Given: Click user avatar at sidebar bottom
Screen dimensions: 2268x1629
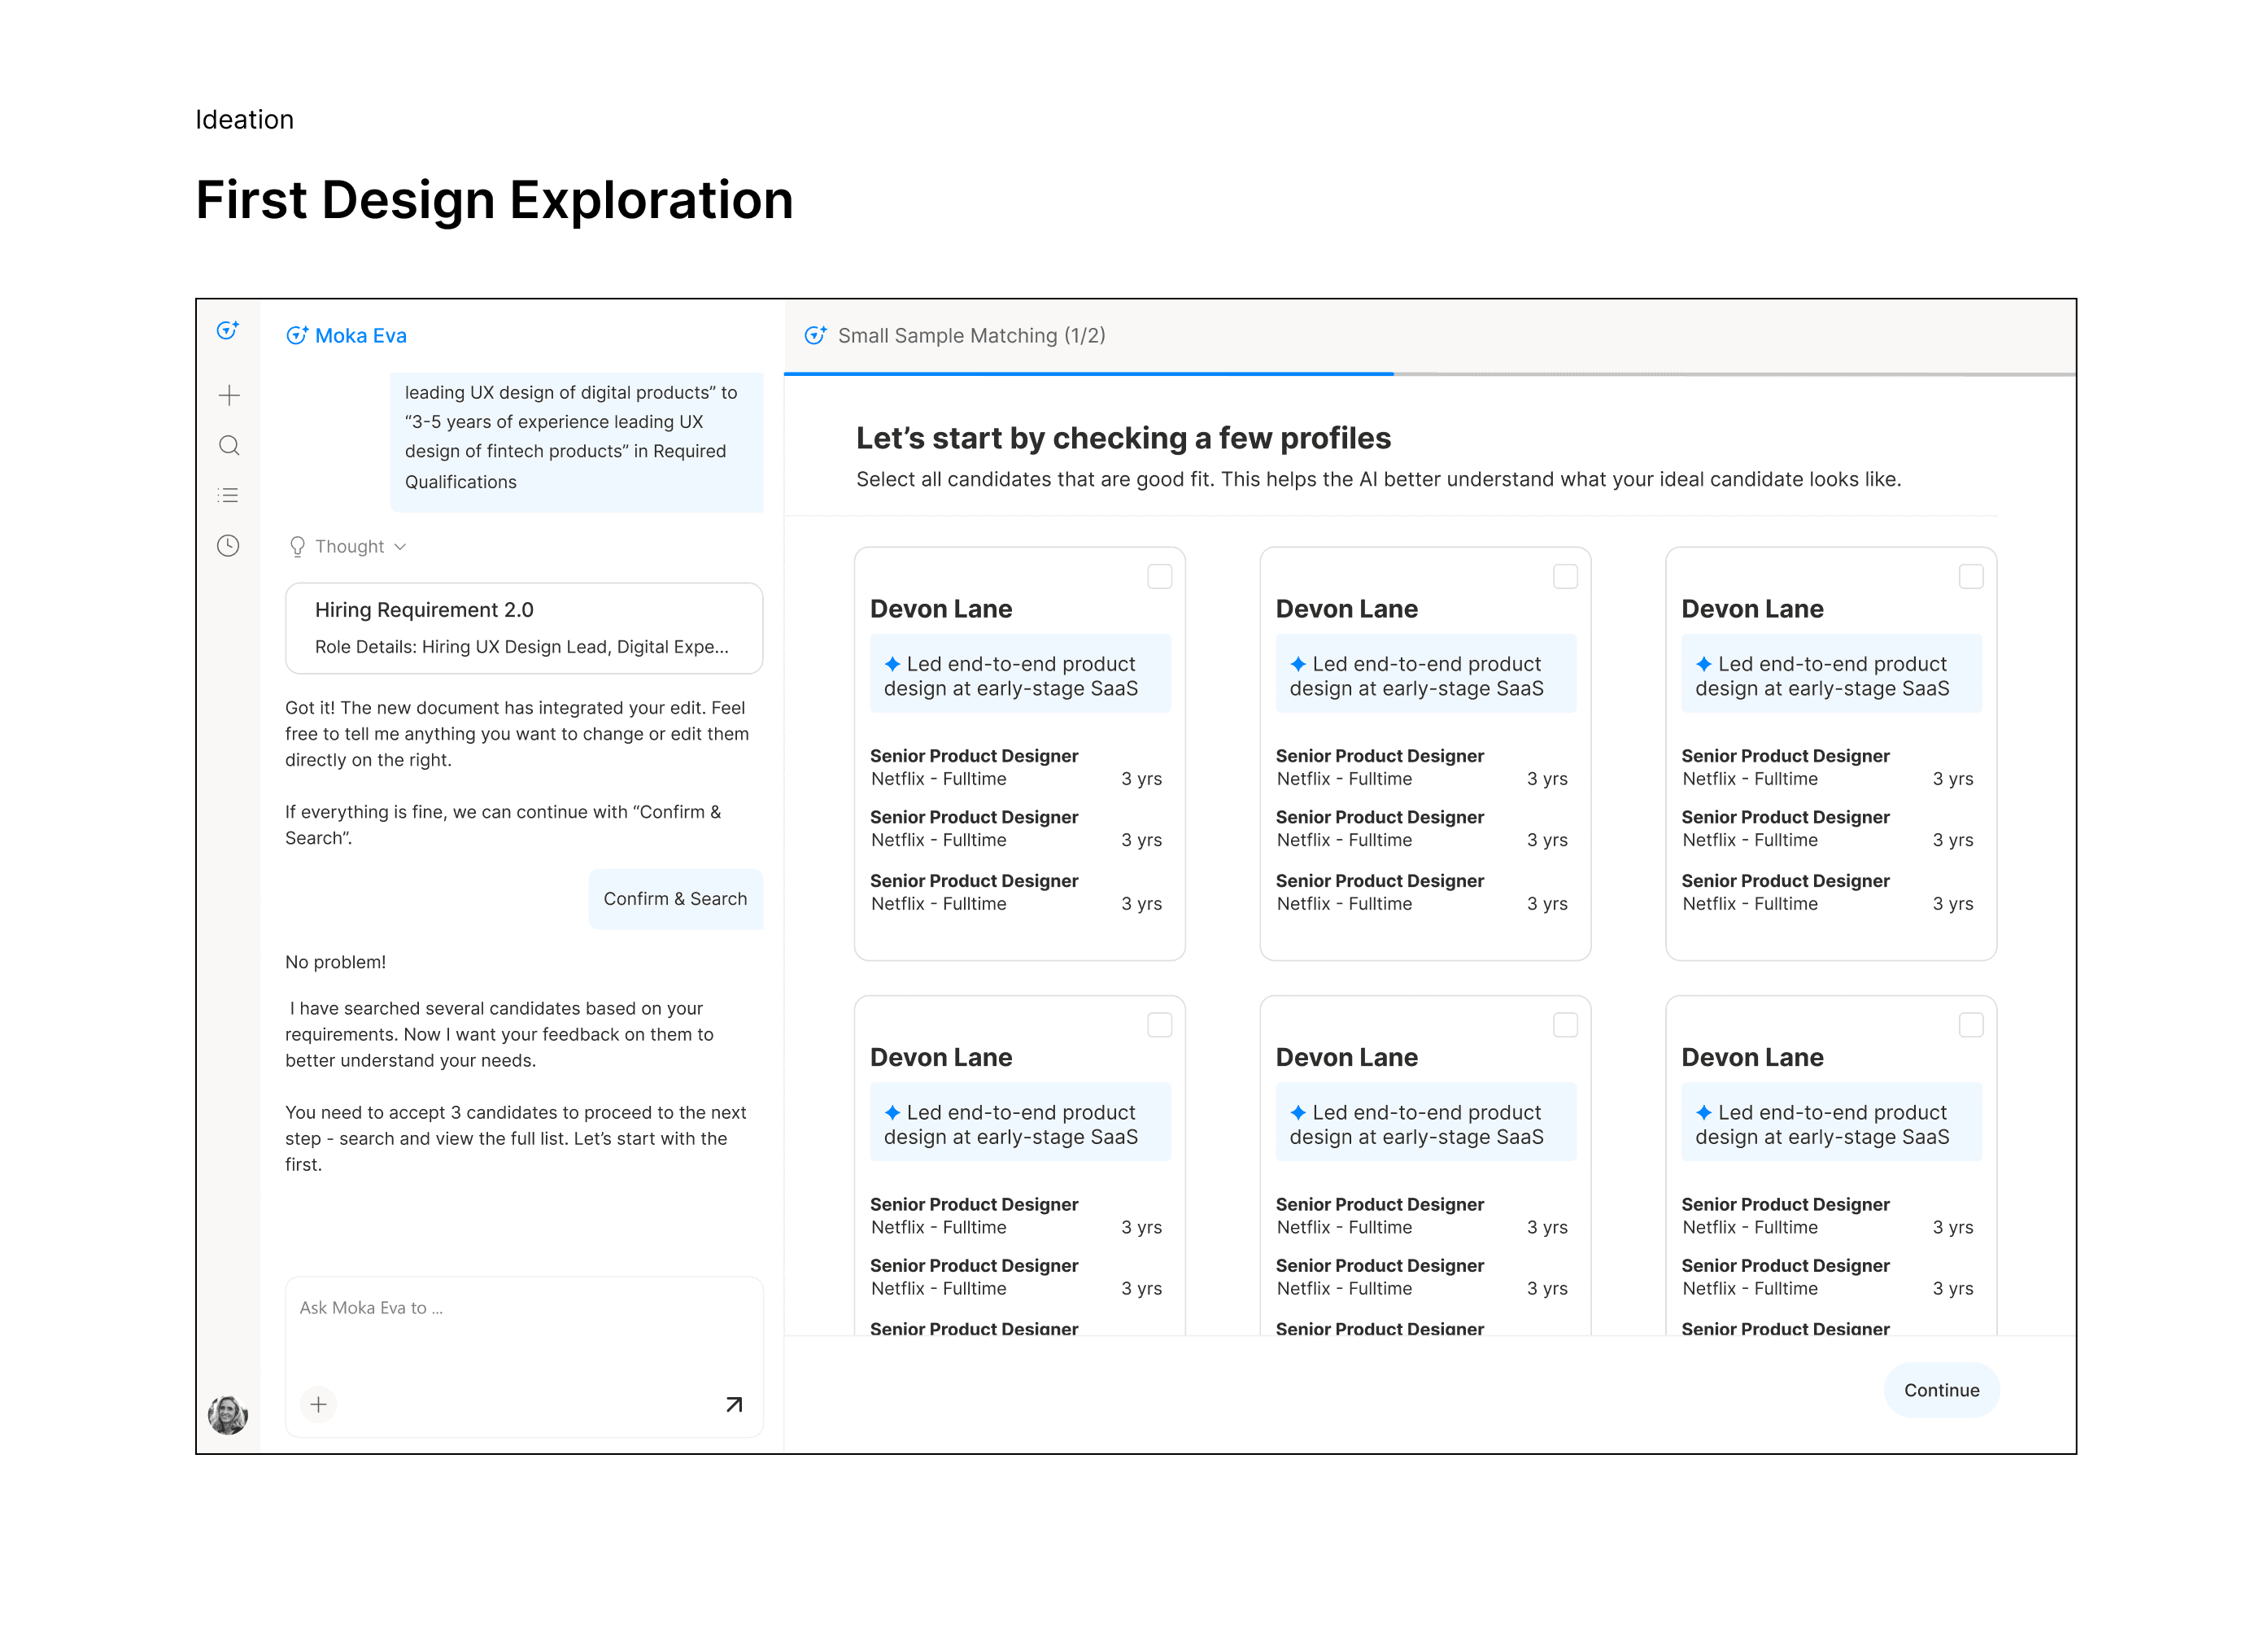Looking at the screenshot, I should point(228,1415).
